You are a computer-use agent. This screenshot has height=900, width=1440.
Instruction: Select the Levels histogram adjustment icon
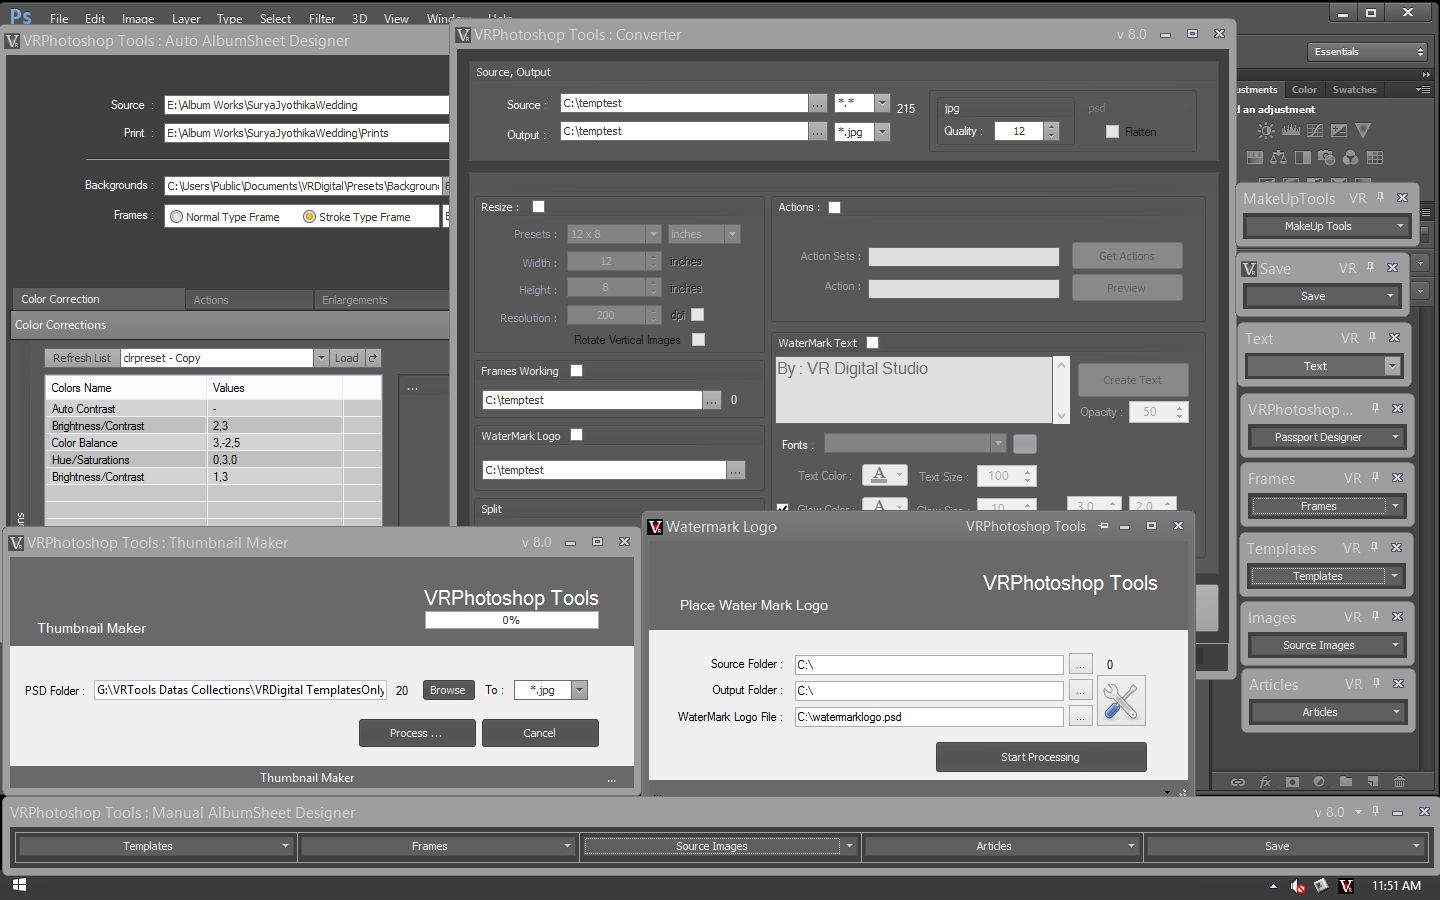(1291, 130)
